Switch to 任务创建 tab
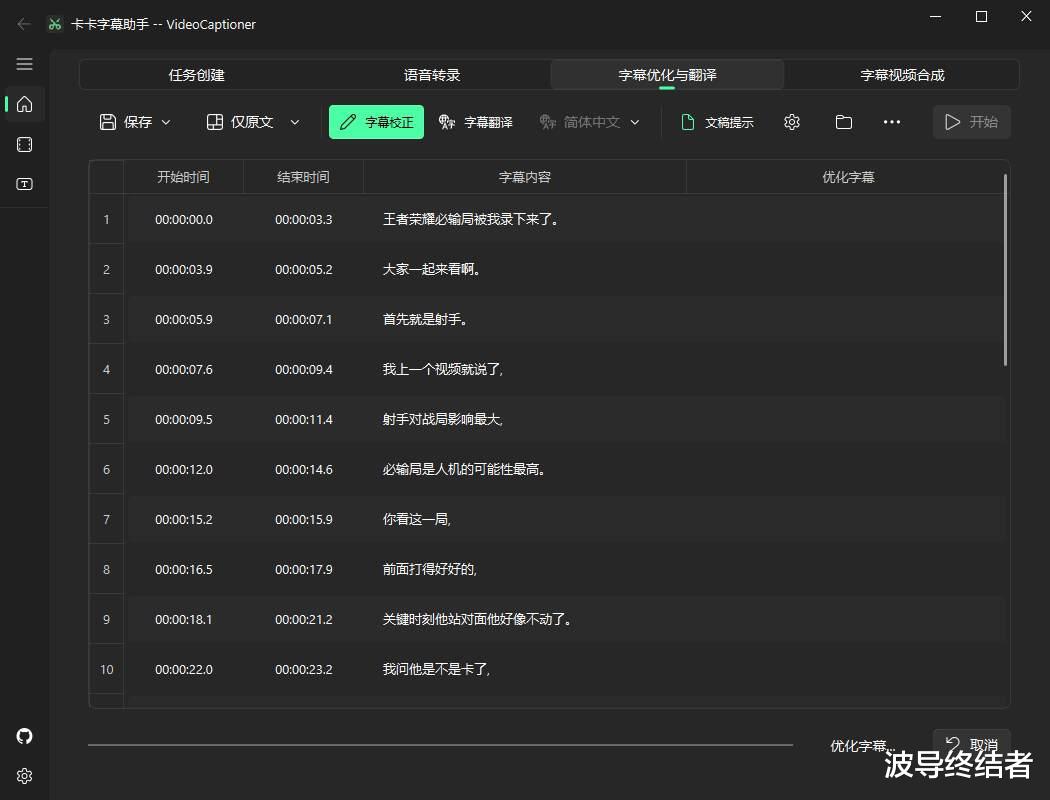This screenshot has height=800, width=1050. 196,75
